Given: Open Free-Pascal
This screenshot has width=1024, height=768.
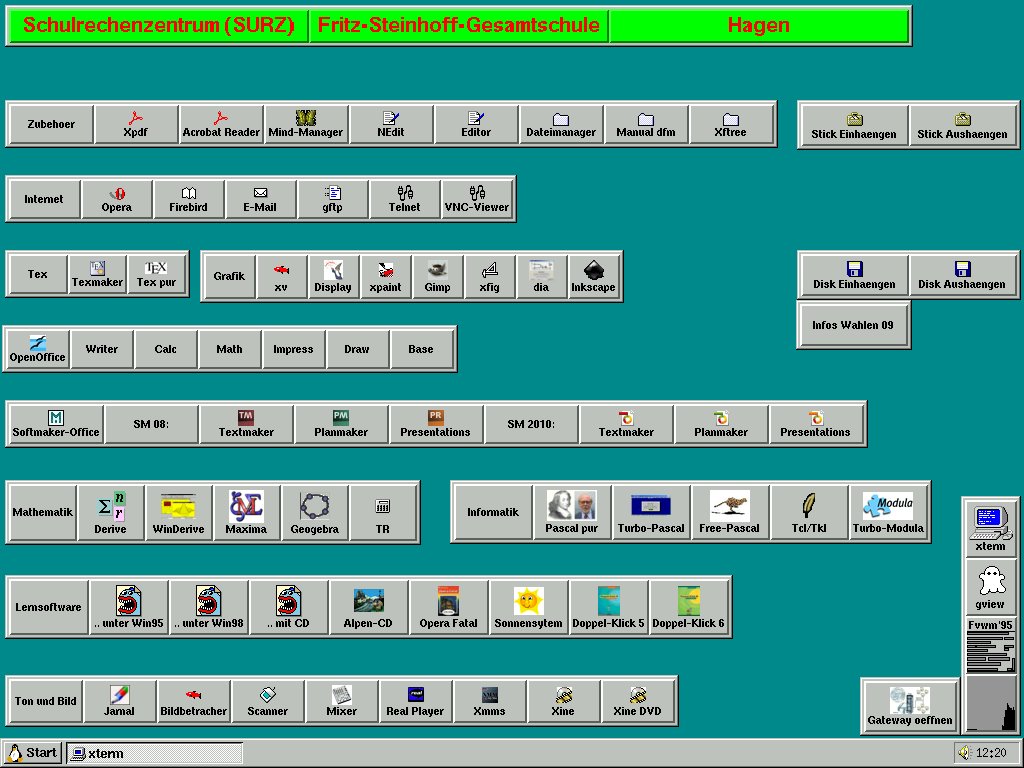Looking at the screenshot, I should 729,512.
